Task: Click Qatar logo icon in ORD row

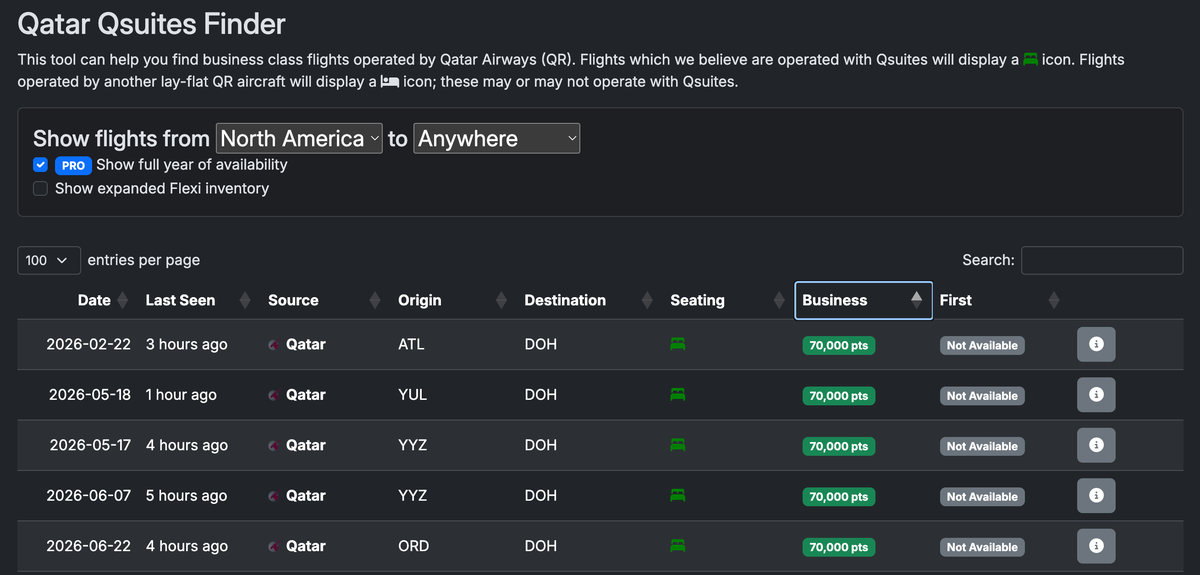Action: click(275, 547)
